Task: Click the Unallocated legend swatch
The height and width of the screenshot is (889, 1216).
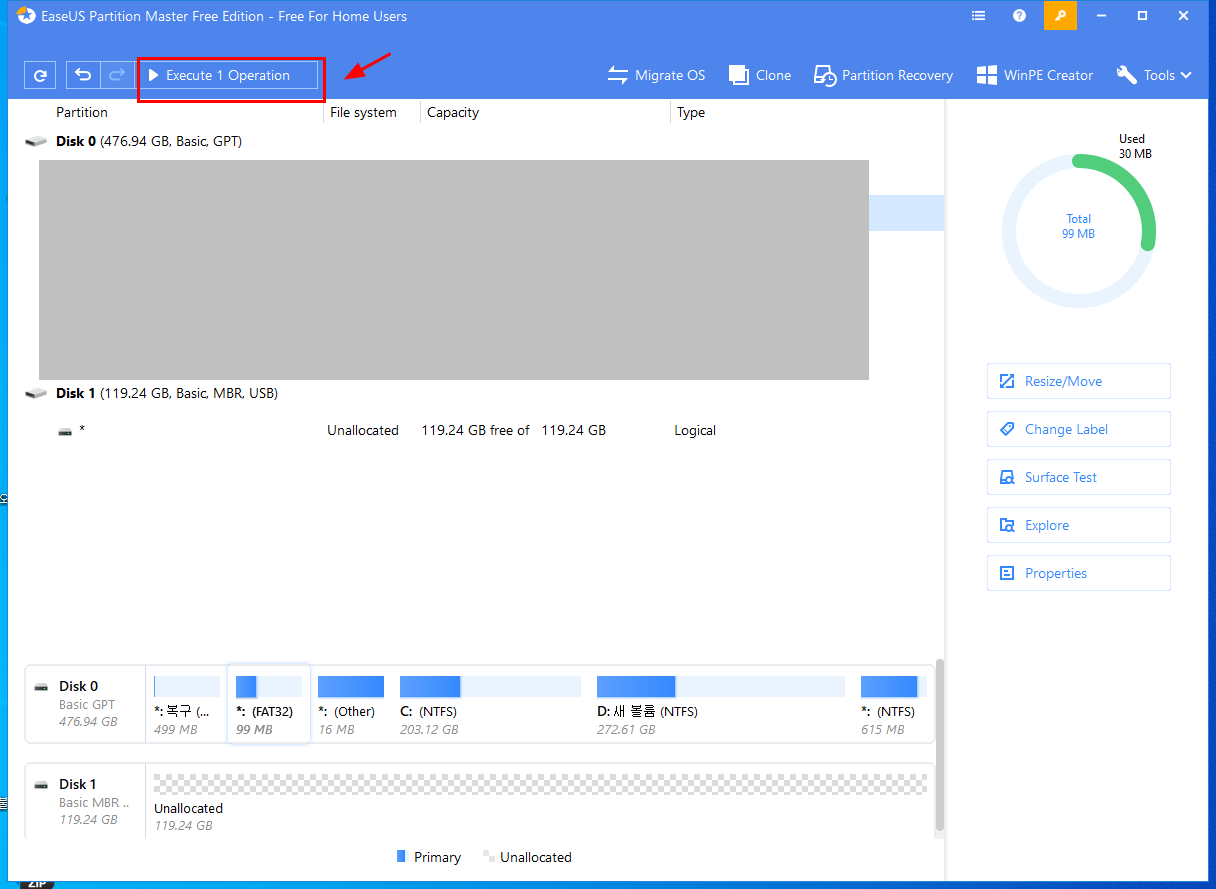Action: click(x=488, y=857)
